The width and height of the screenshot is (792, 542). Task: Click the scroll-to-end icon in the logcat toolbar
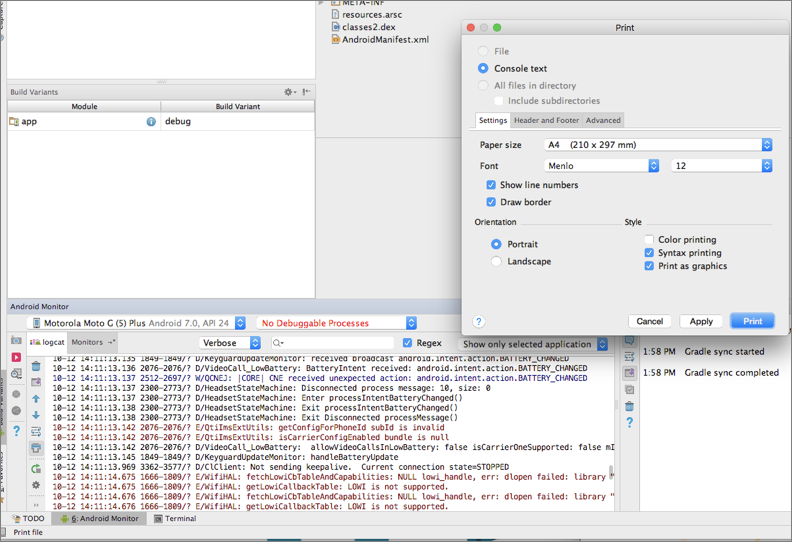pos(36,382)
